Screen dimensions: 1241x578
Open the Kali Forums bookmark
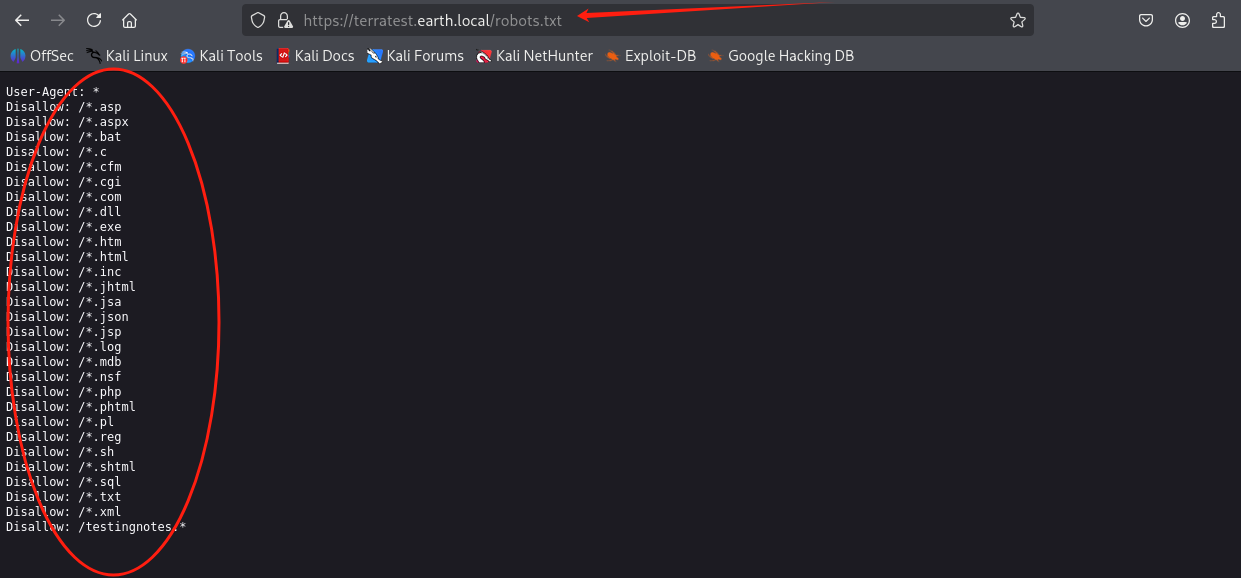coord(415,56)
